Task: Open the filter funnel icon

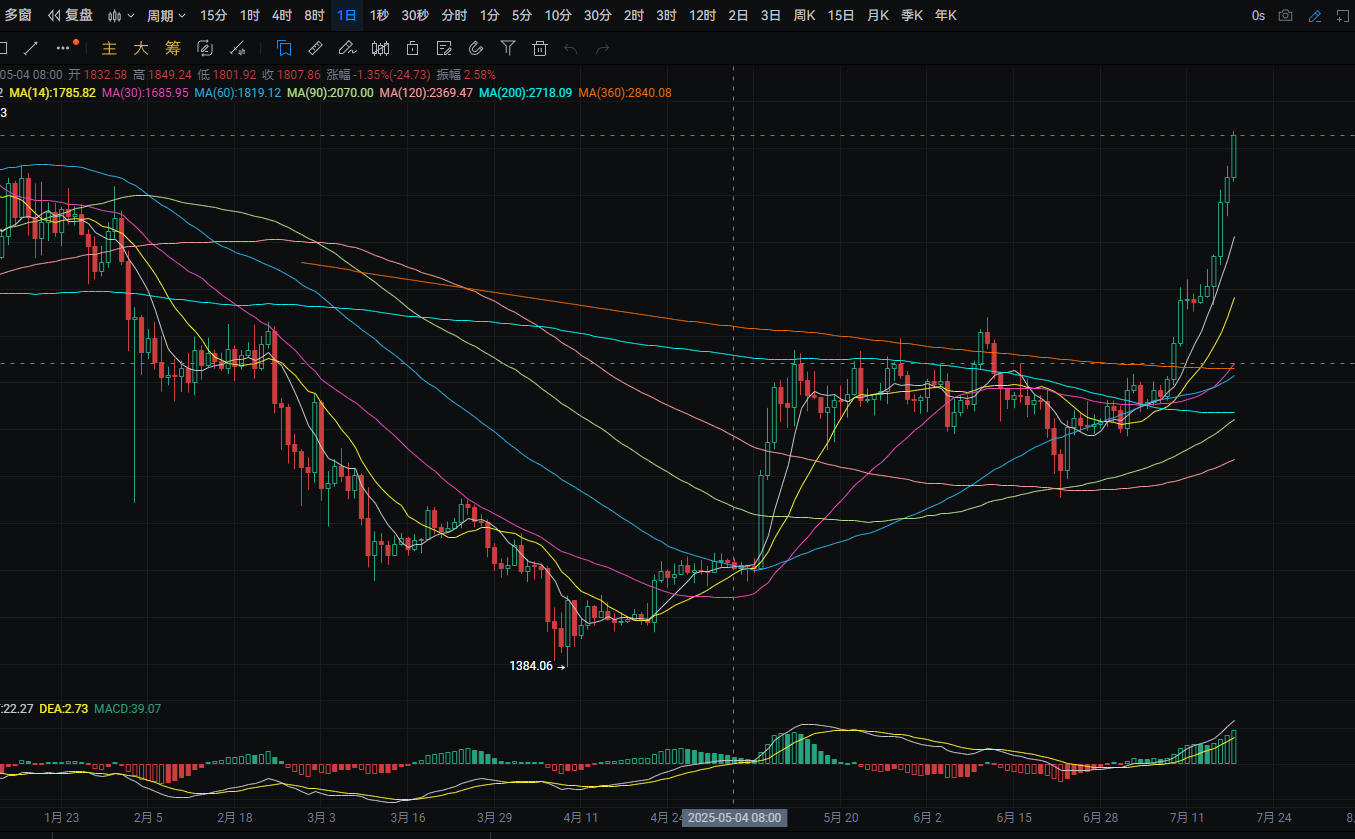Action: point(508,48)
